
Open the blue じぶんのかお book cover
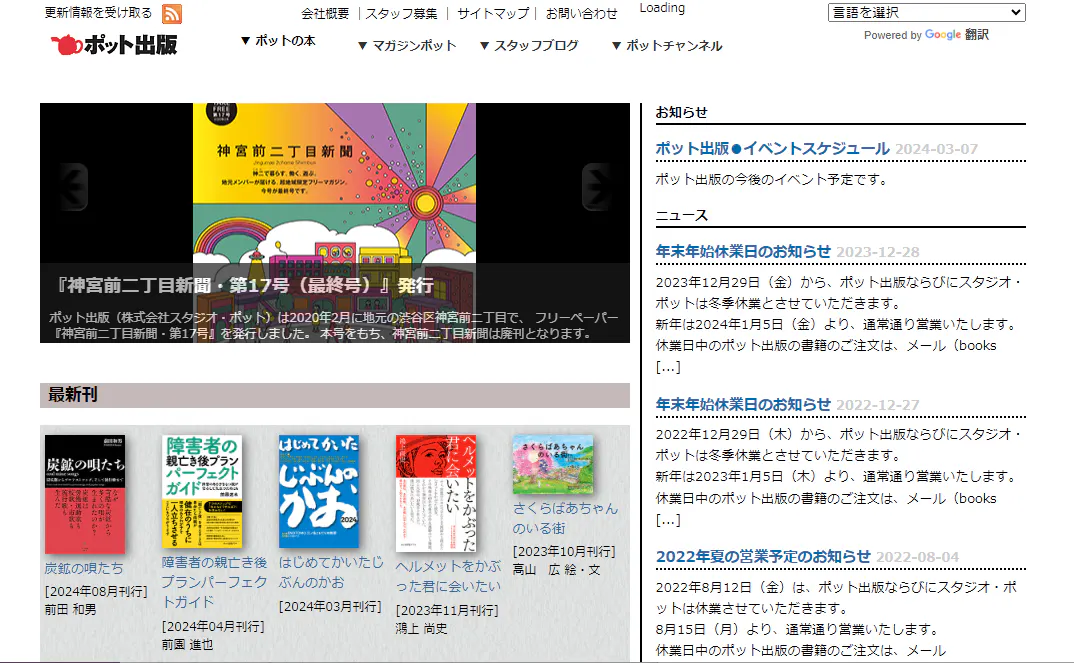pos(319,491)
